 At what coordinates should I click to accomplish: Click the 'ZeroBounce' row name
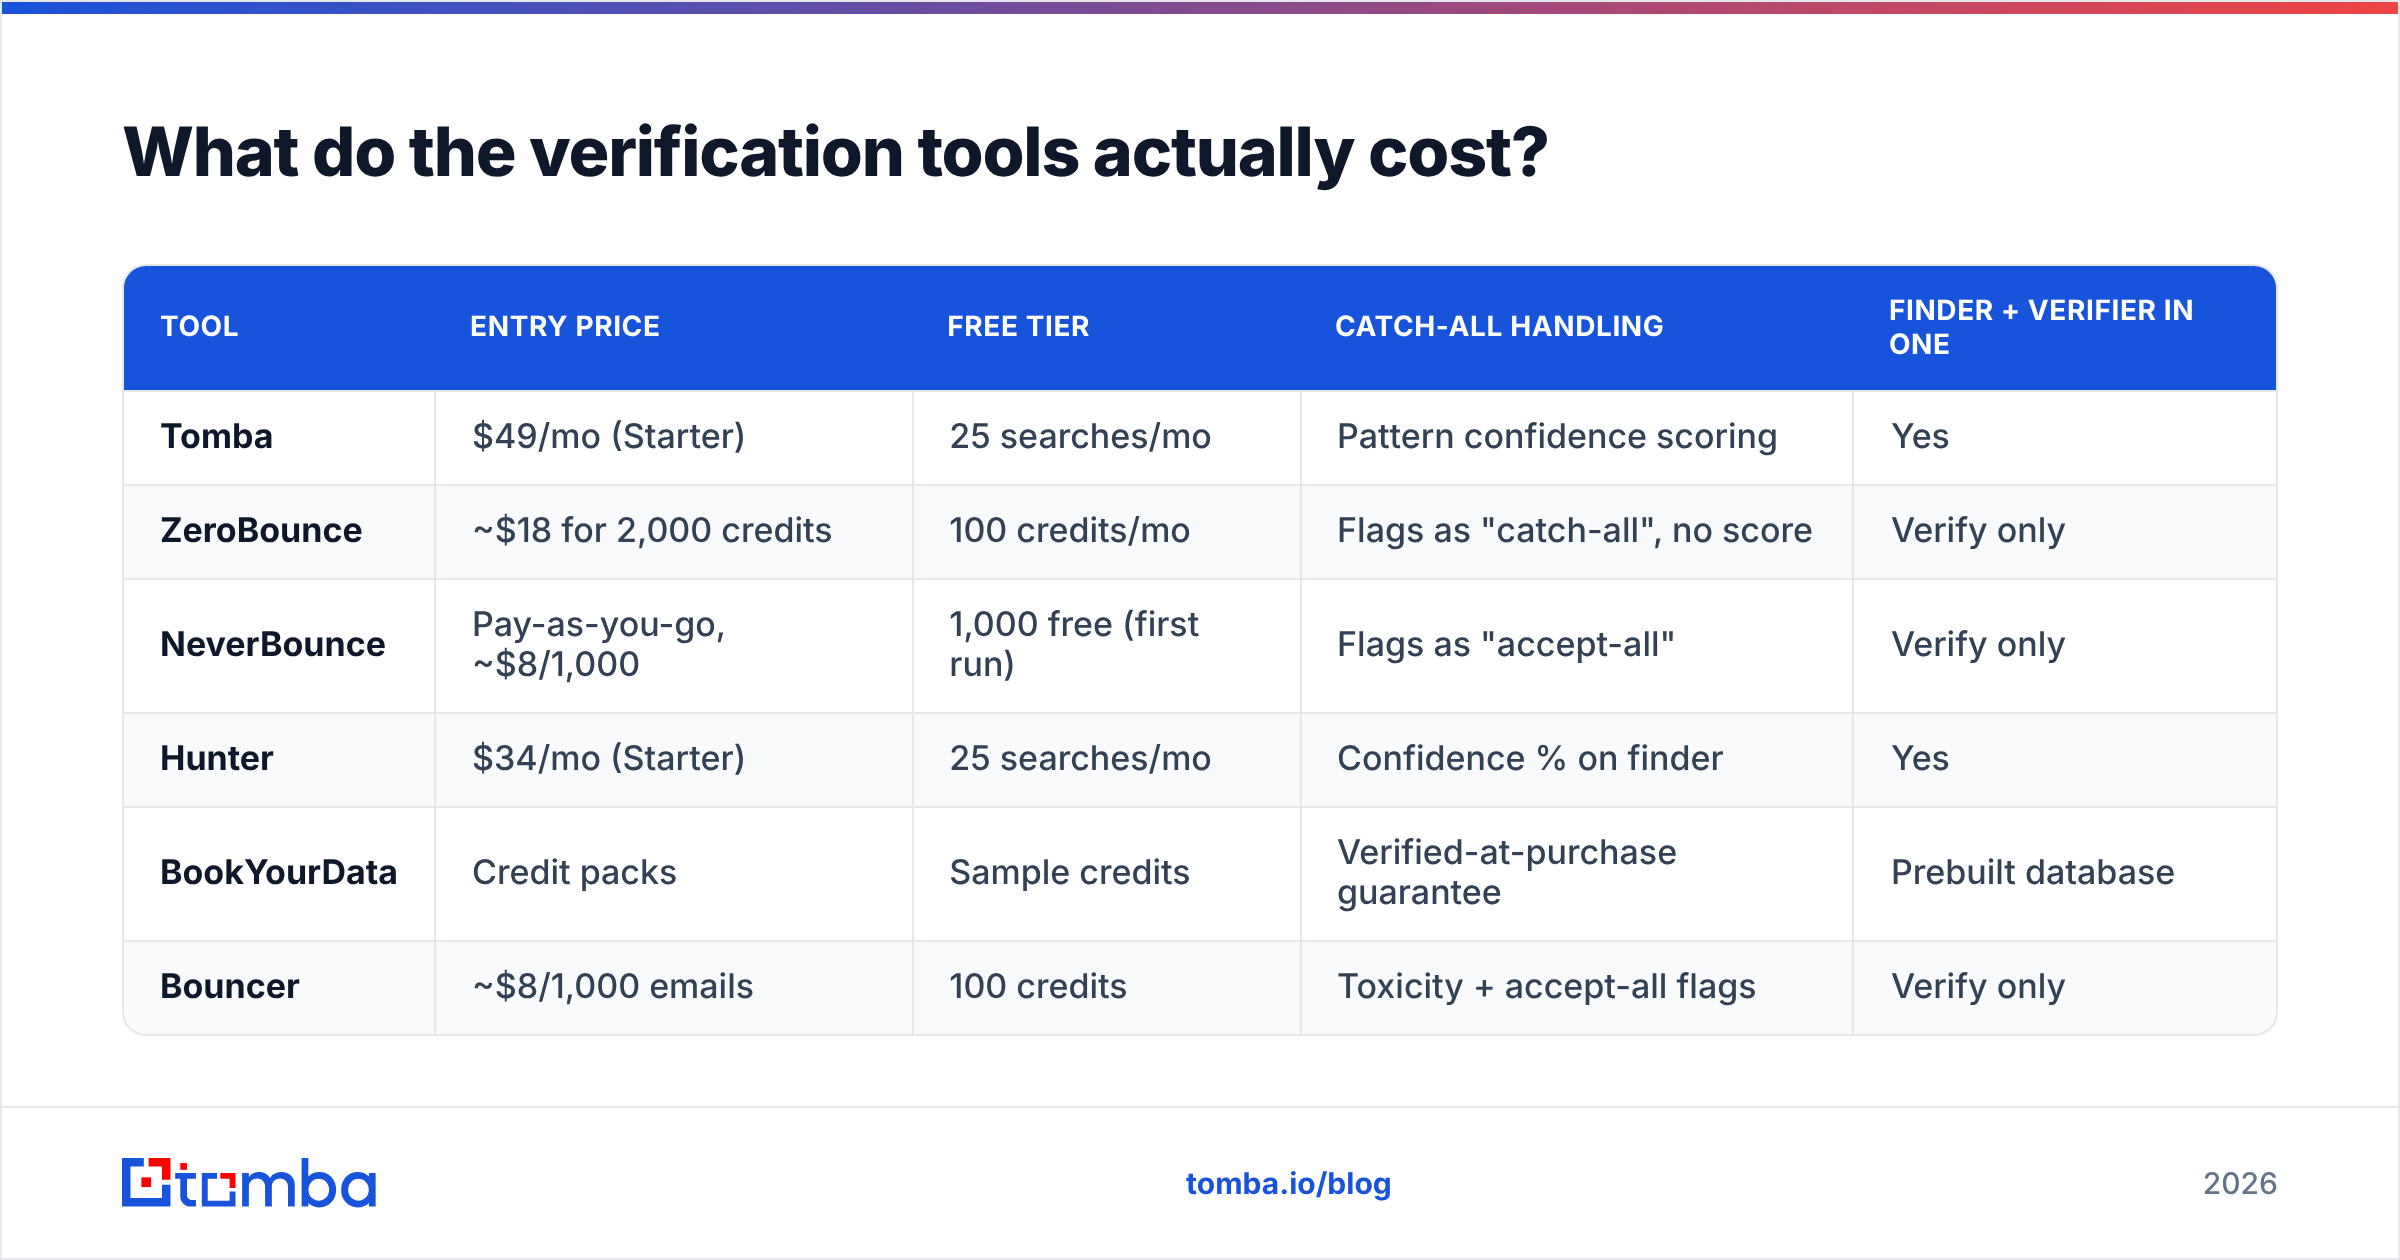pos(261,531)
